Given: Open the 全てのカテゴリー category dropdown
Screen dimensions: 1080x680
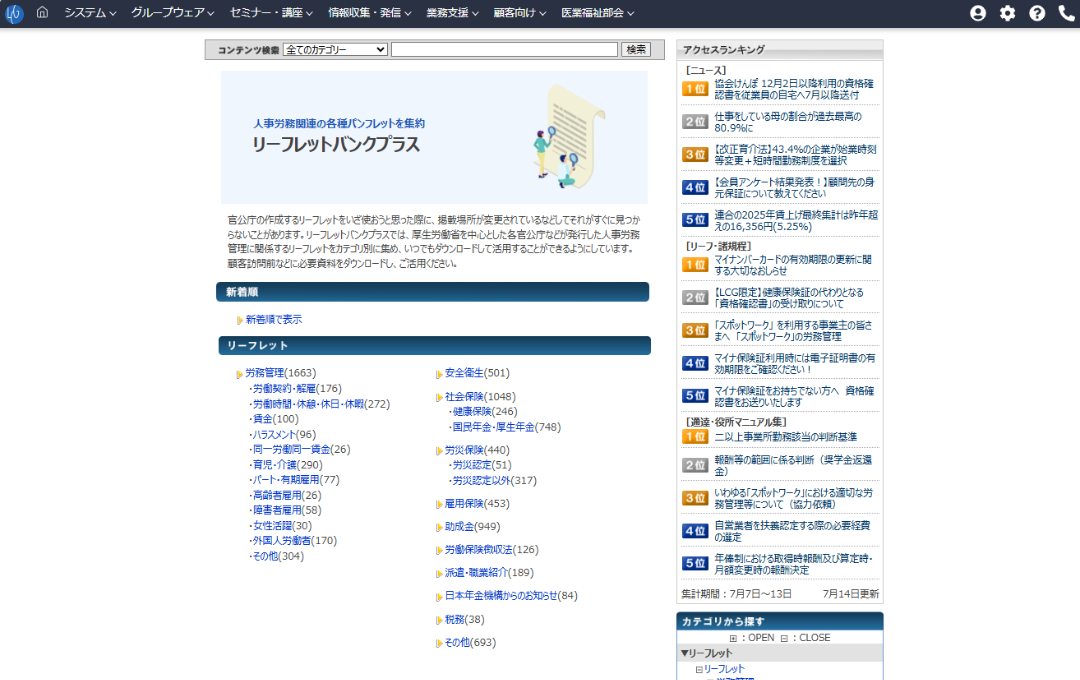Looking at the screenshot, I should [x=335, y=50].
